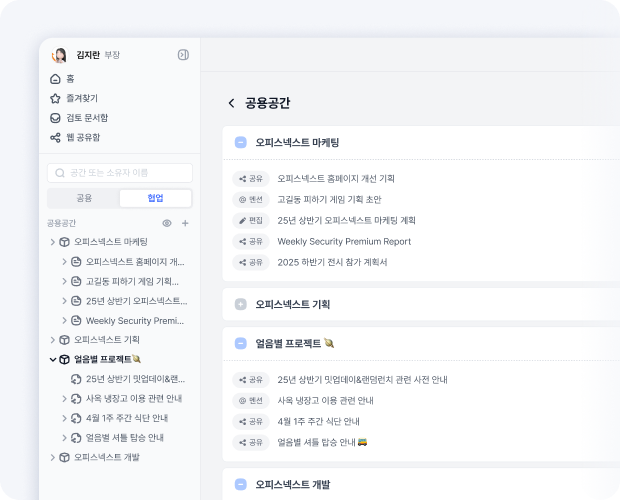
Task: Switch to the 협업 tab
Action: click(155, 198)
